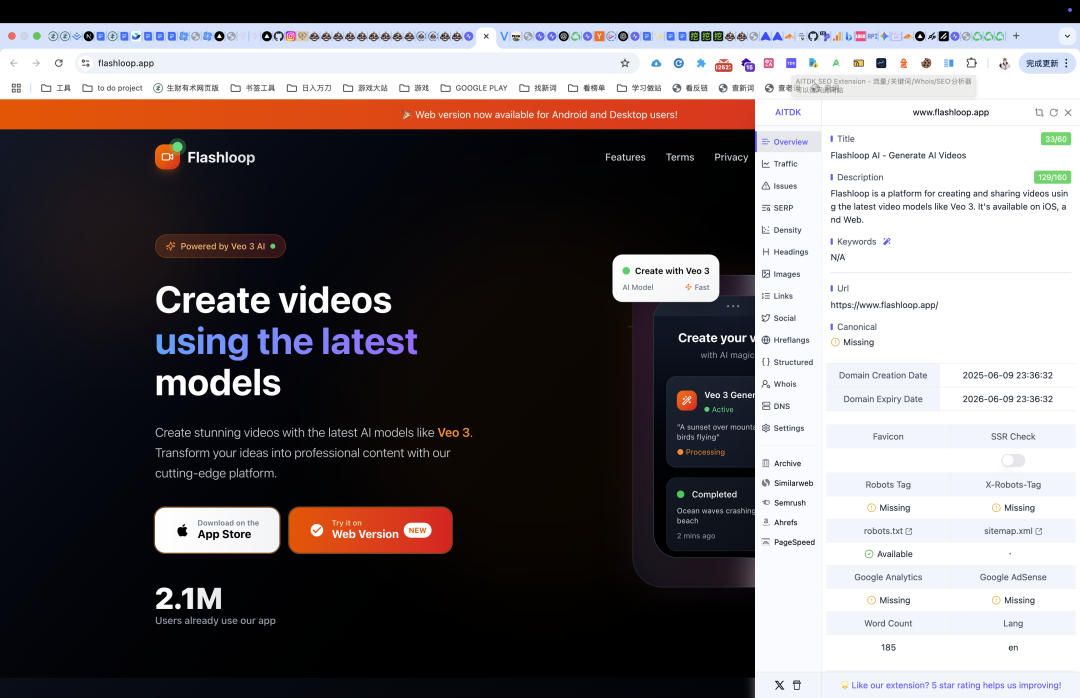Click the Powered by Veo 3 AI badge
Image resolution: width=1080 pixels, height=698 pixels.
click(x=220, y=246)
